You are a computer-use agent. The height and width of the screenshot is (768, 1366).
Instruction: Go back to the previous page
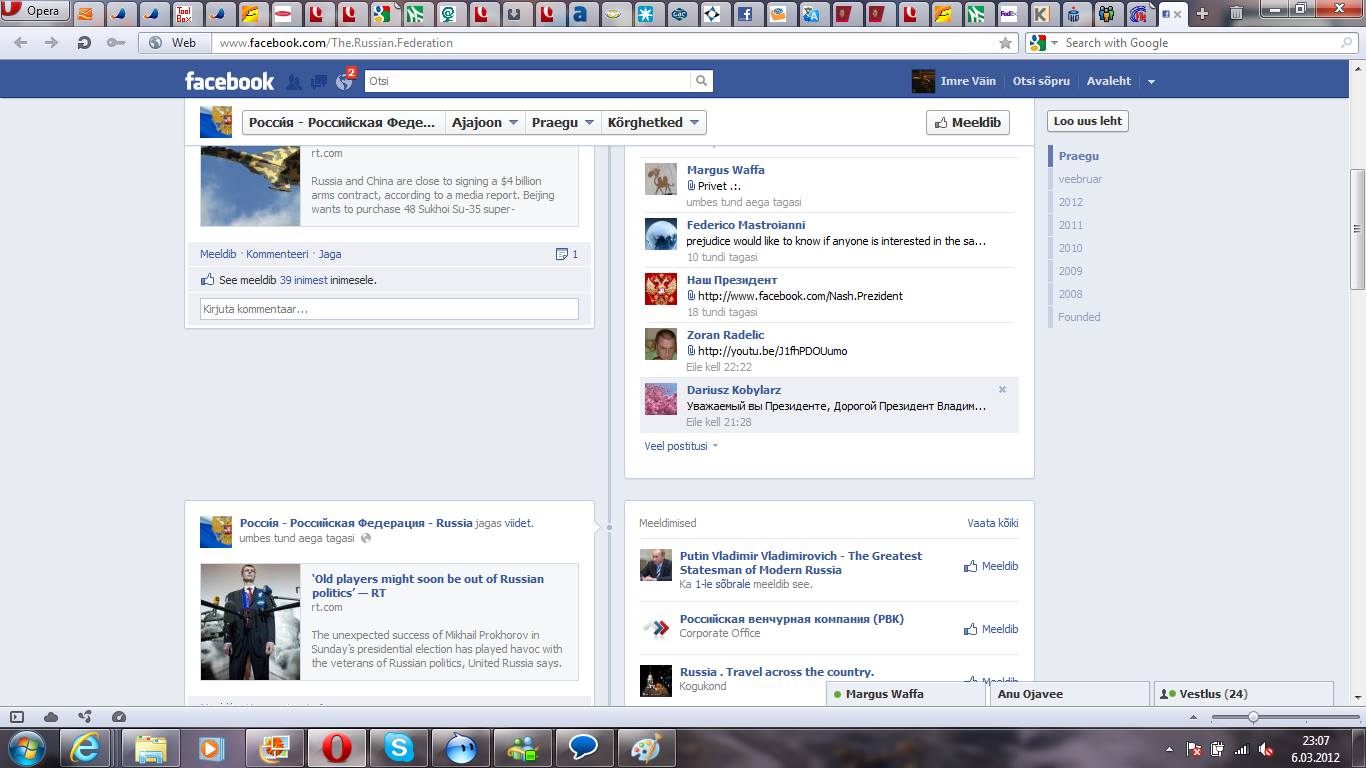click(x=20, y=43)
